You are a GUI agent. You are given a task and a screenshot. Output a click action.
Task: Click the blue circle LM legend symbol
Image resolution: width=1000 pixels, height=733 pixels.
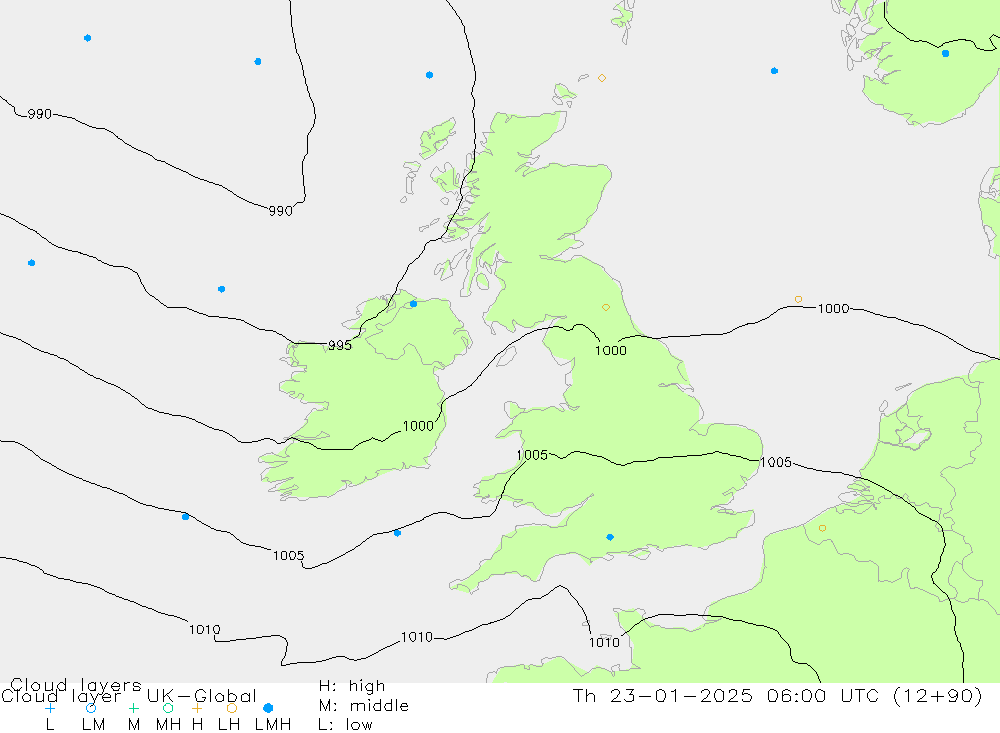tap(91, 708)
